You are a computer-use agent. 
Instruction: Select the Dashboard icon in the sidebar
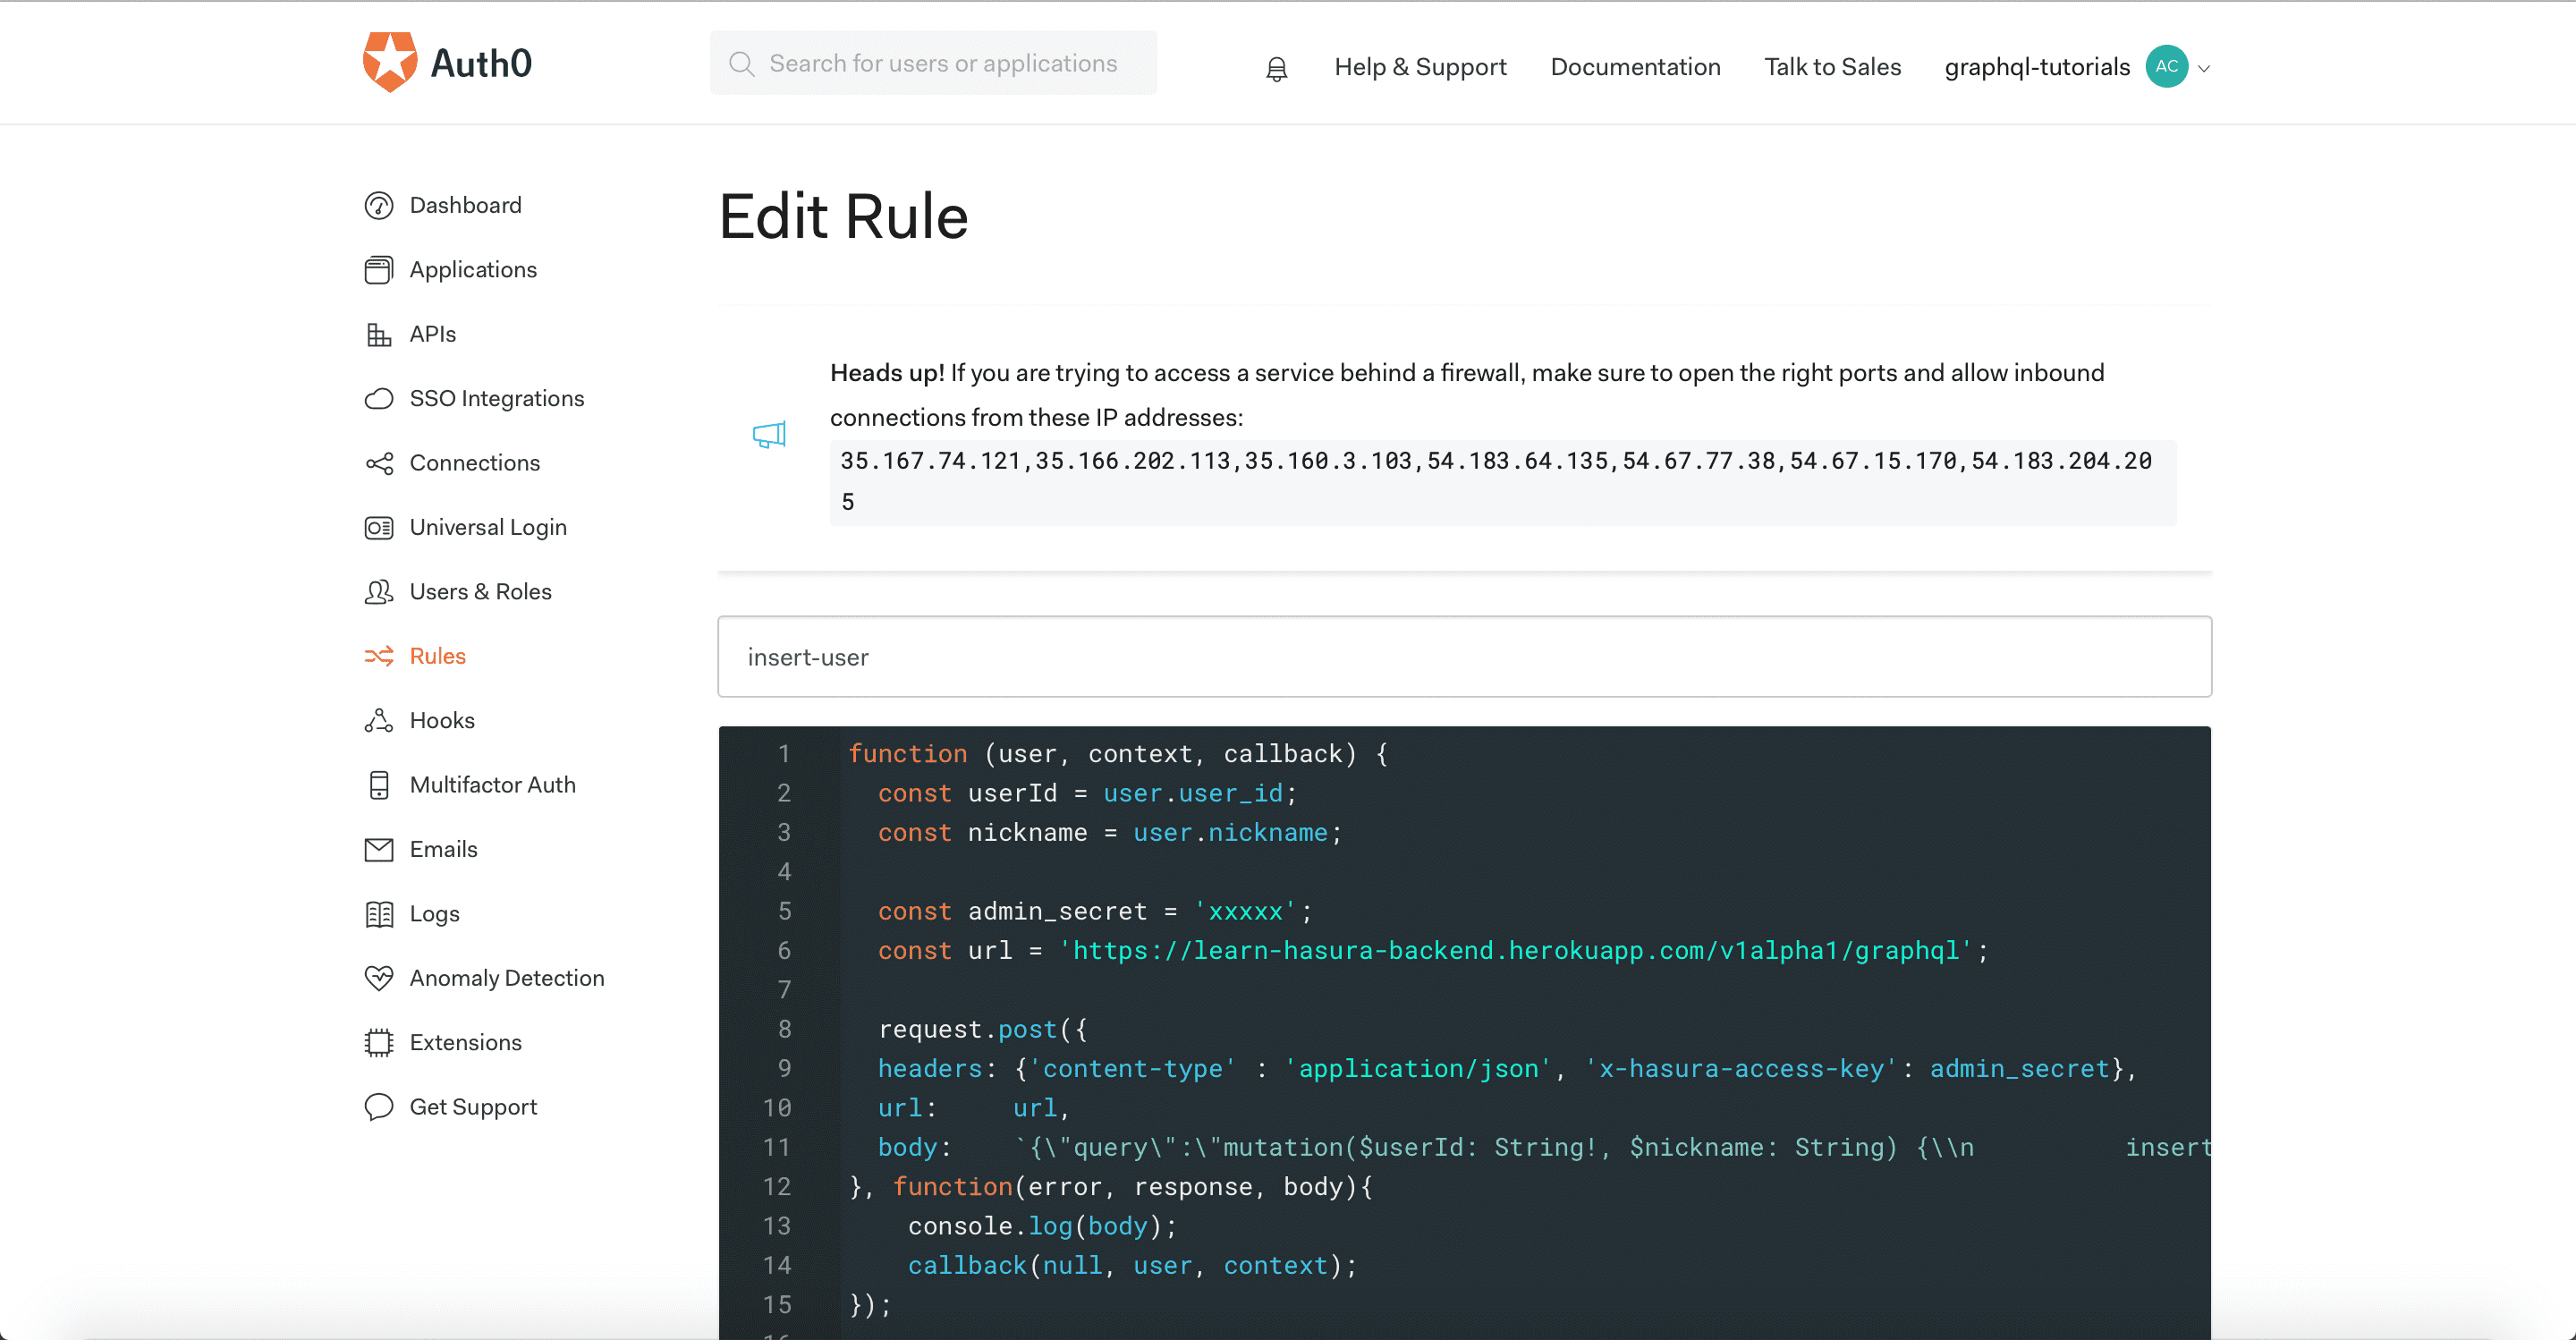tap(379, 205)
